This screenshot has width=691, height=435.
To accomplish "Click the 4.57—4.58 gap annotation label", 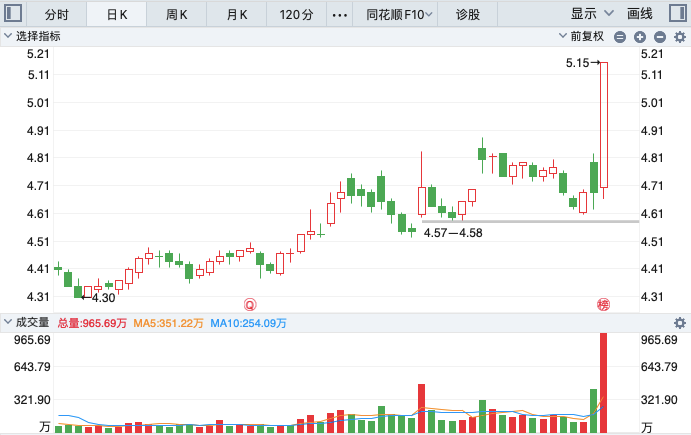I will point(453,233).
